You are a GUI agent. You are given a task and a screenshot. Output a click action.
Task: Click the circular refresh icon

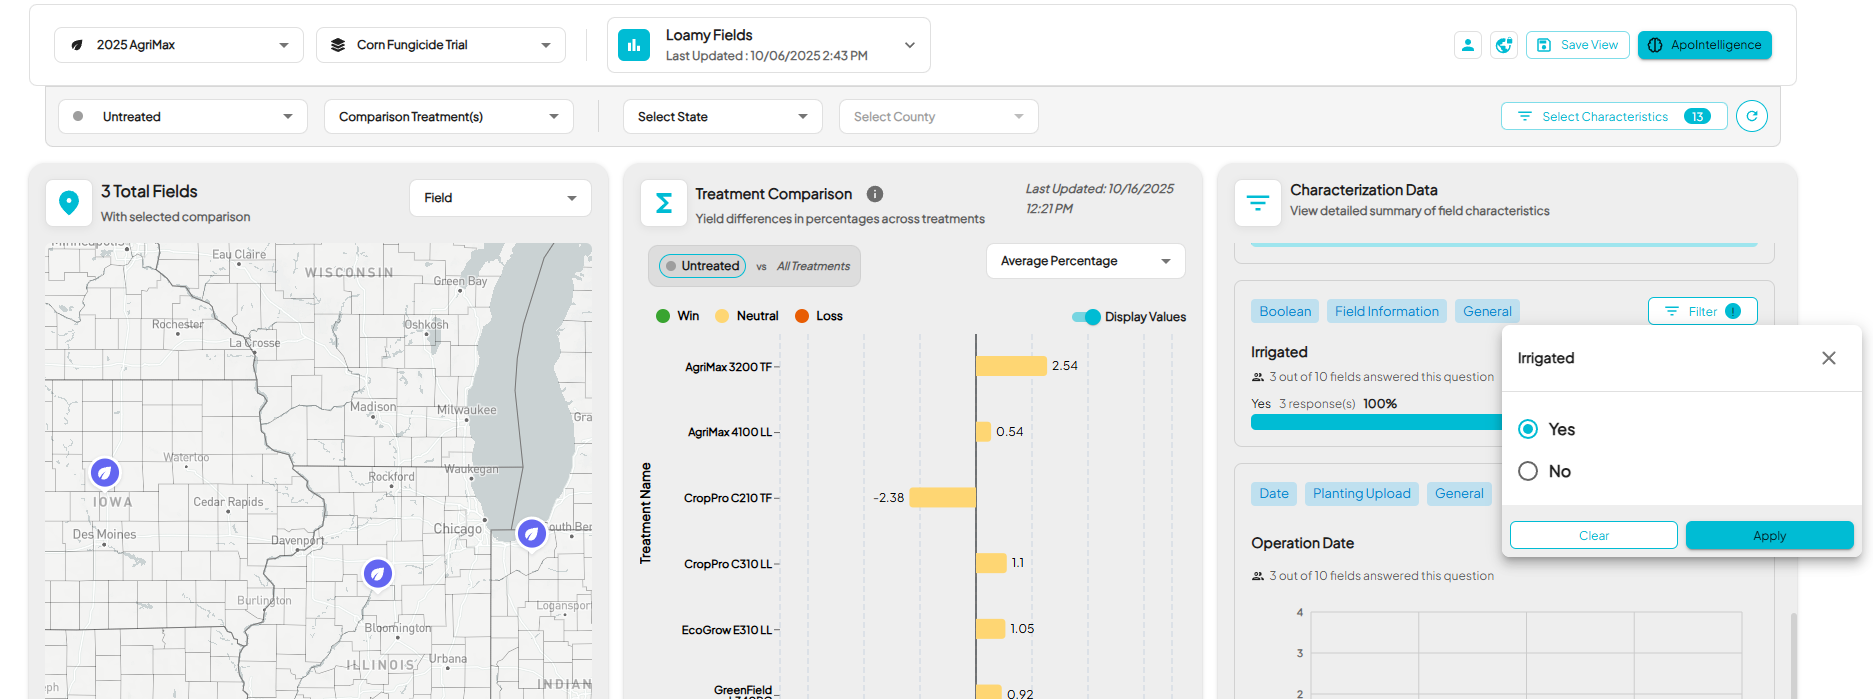[x=1751, y=116]
